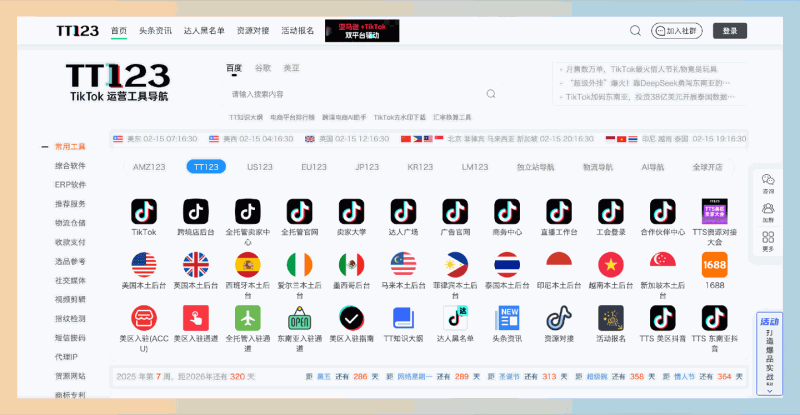The image size is (800, 415).
Task: Open the orange 1688 icon
Action: click(715, 265)
